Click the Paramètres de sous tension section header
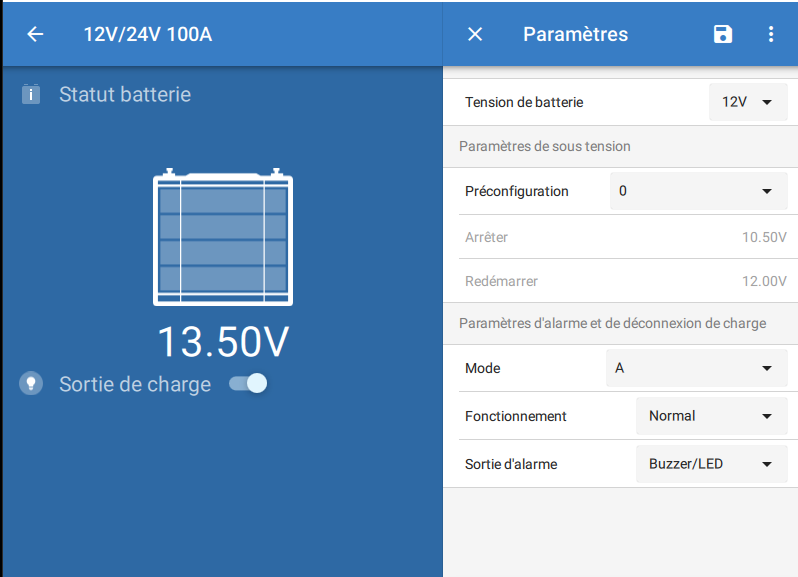Screen dimensions: 798x577 click(545, 147)
